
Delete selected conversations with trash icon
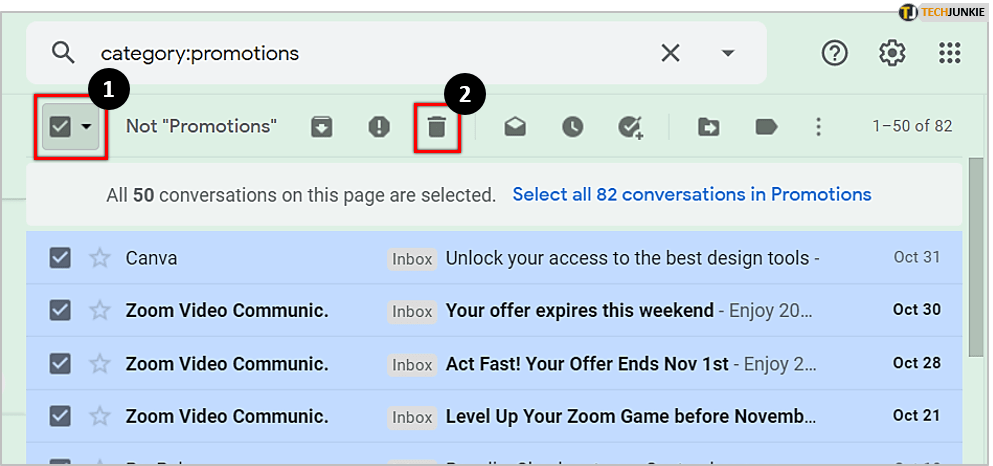pyautogui.click(x=437, y=127)
